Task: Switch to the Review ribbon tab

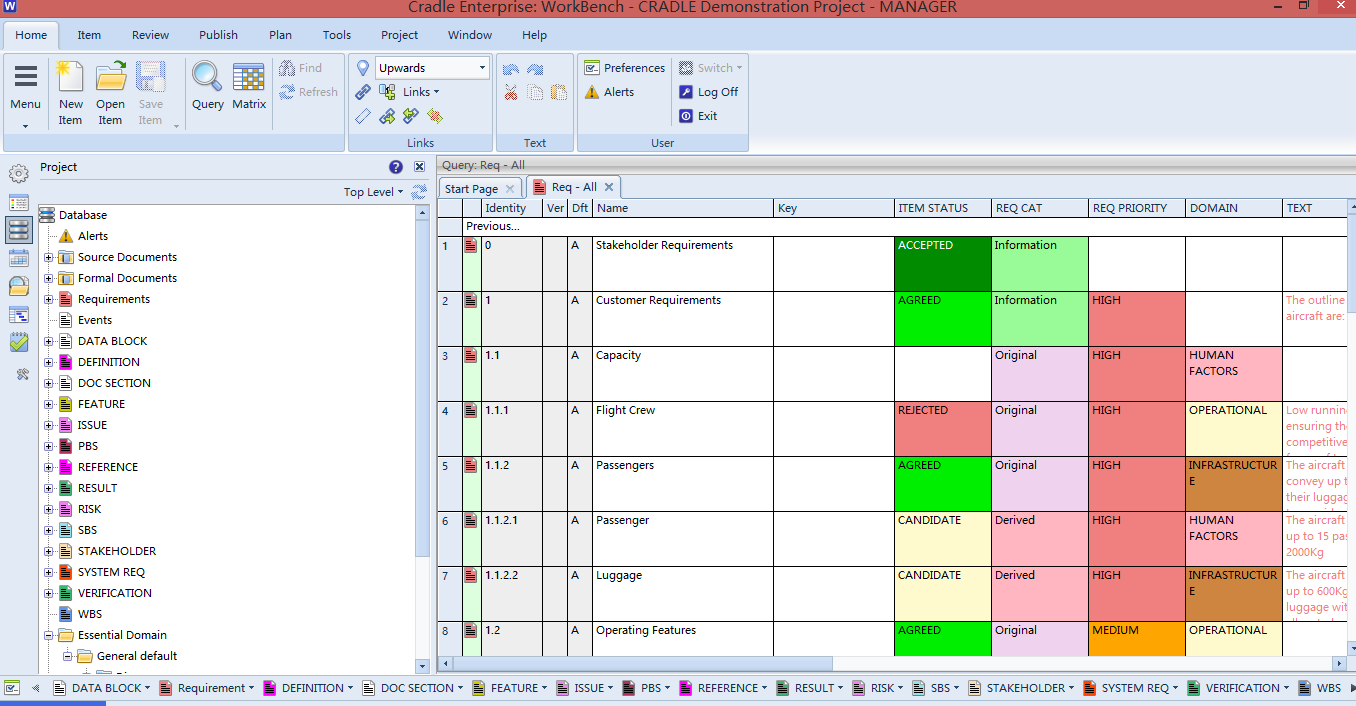Action: tap(150, 35)
